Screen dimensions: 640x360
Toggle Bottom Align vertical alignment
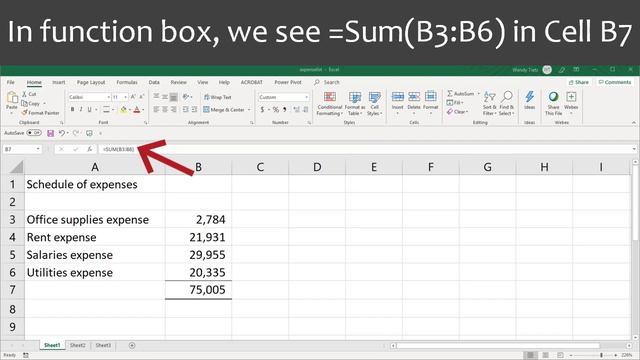173,97
